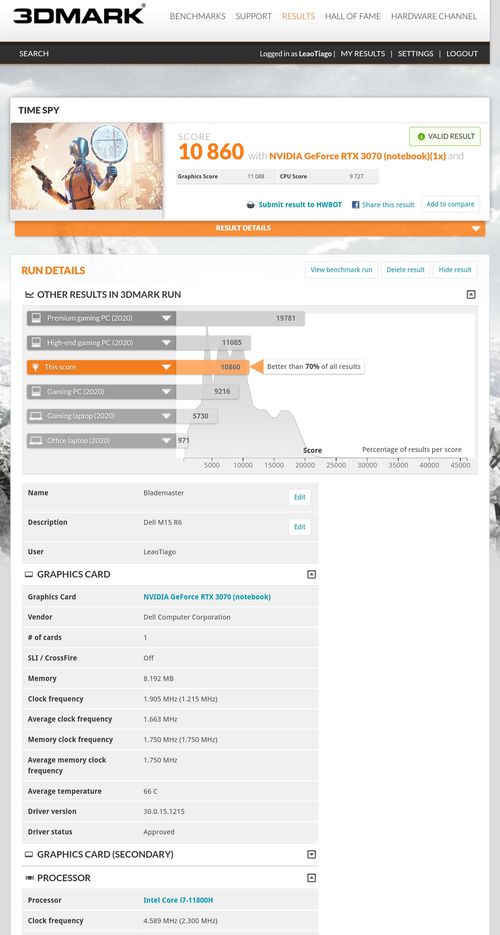This screenshot has height=935, width=500.
Task: Expand the Result Details orange bar
Action: coord(250,228)
